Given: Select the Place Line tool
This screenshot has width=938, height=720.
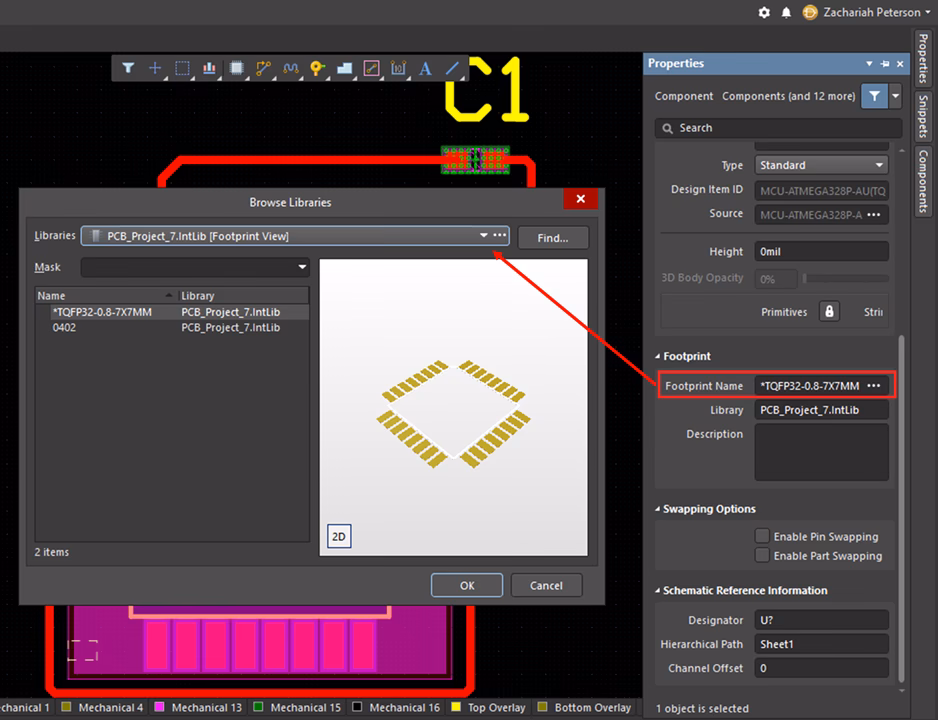Looking at the screenshot, I should click(x=452, y=68).
